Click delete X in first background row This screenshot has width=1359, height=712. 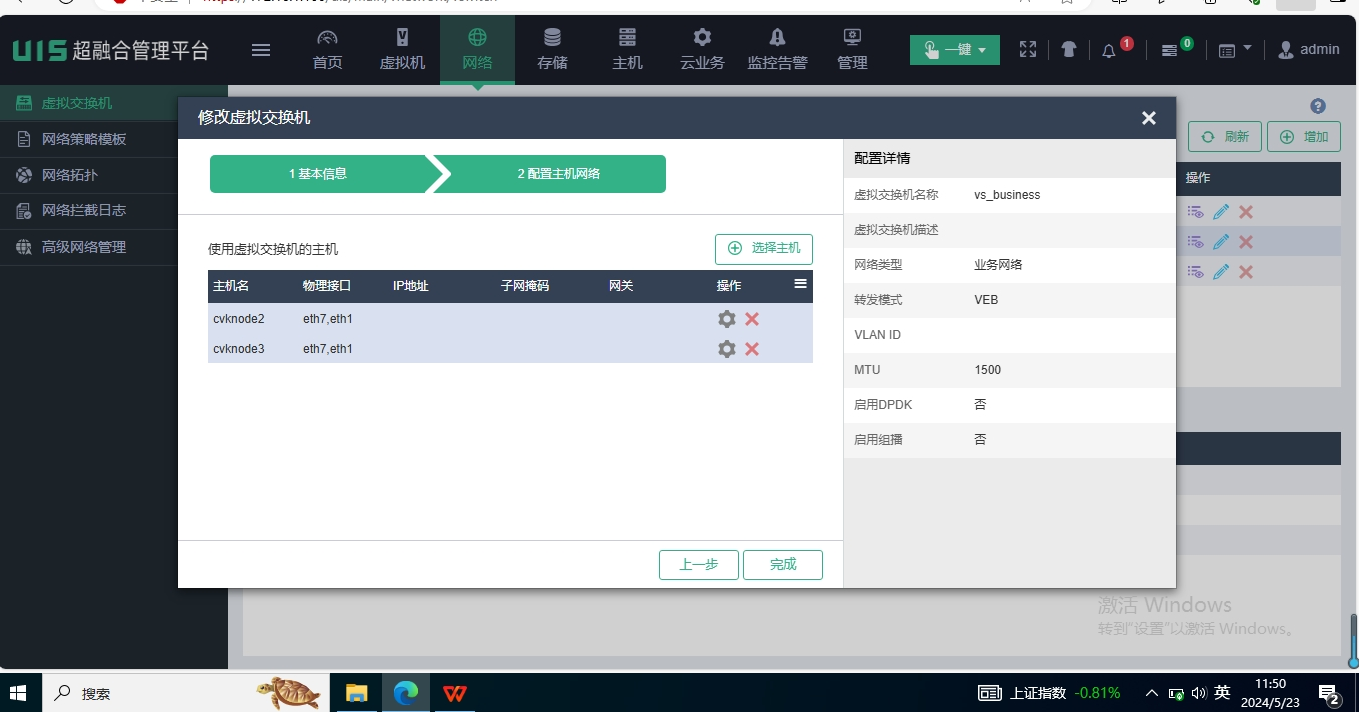coord(1246,212)
